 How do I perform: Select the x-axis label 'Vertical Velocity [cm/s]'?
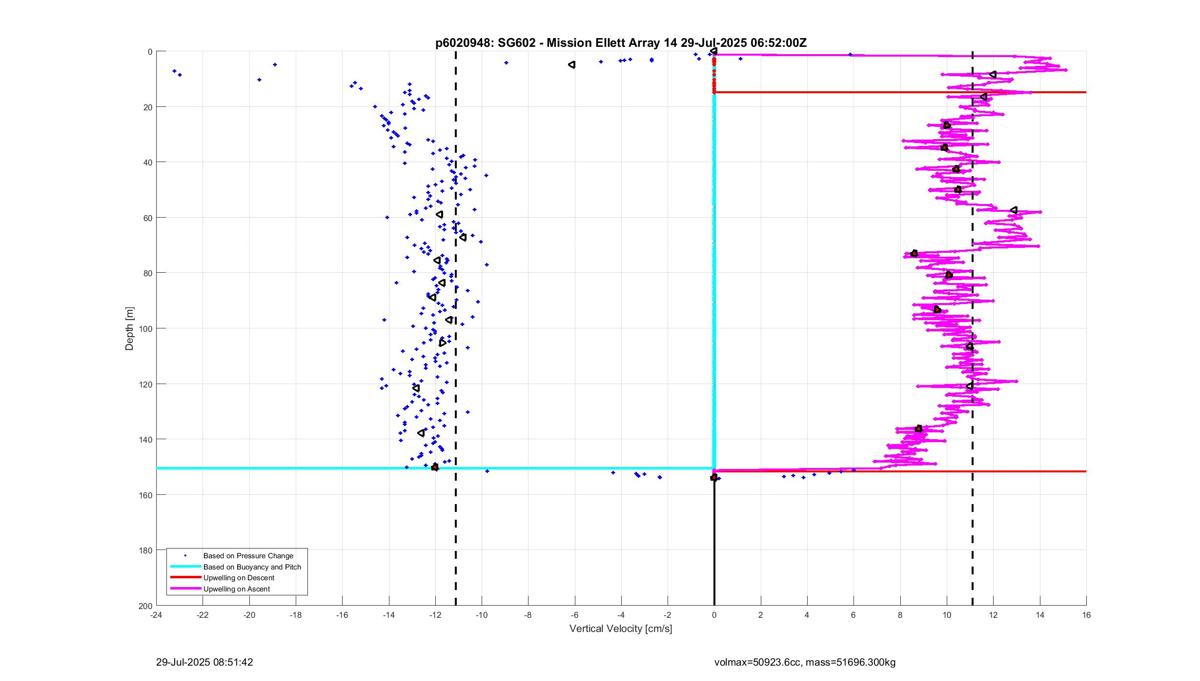pyautogui.click(x=621, y=629)
